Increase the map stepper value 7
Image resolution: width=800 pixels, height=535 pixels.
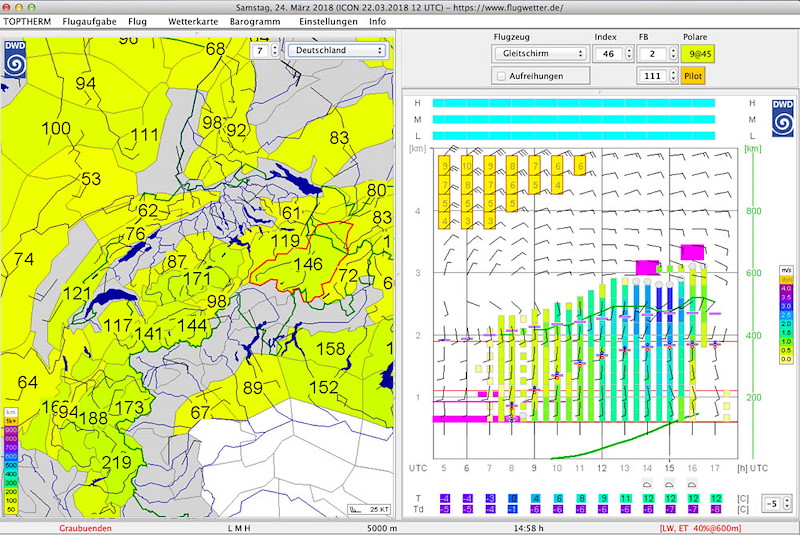[x=275, y=47]
